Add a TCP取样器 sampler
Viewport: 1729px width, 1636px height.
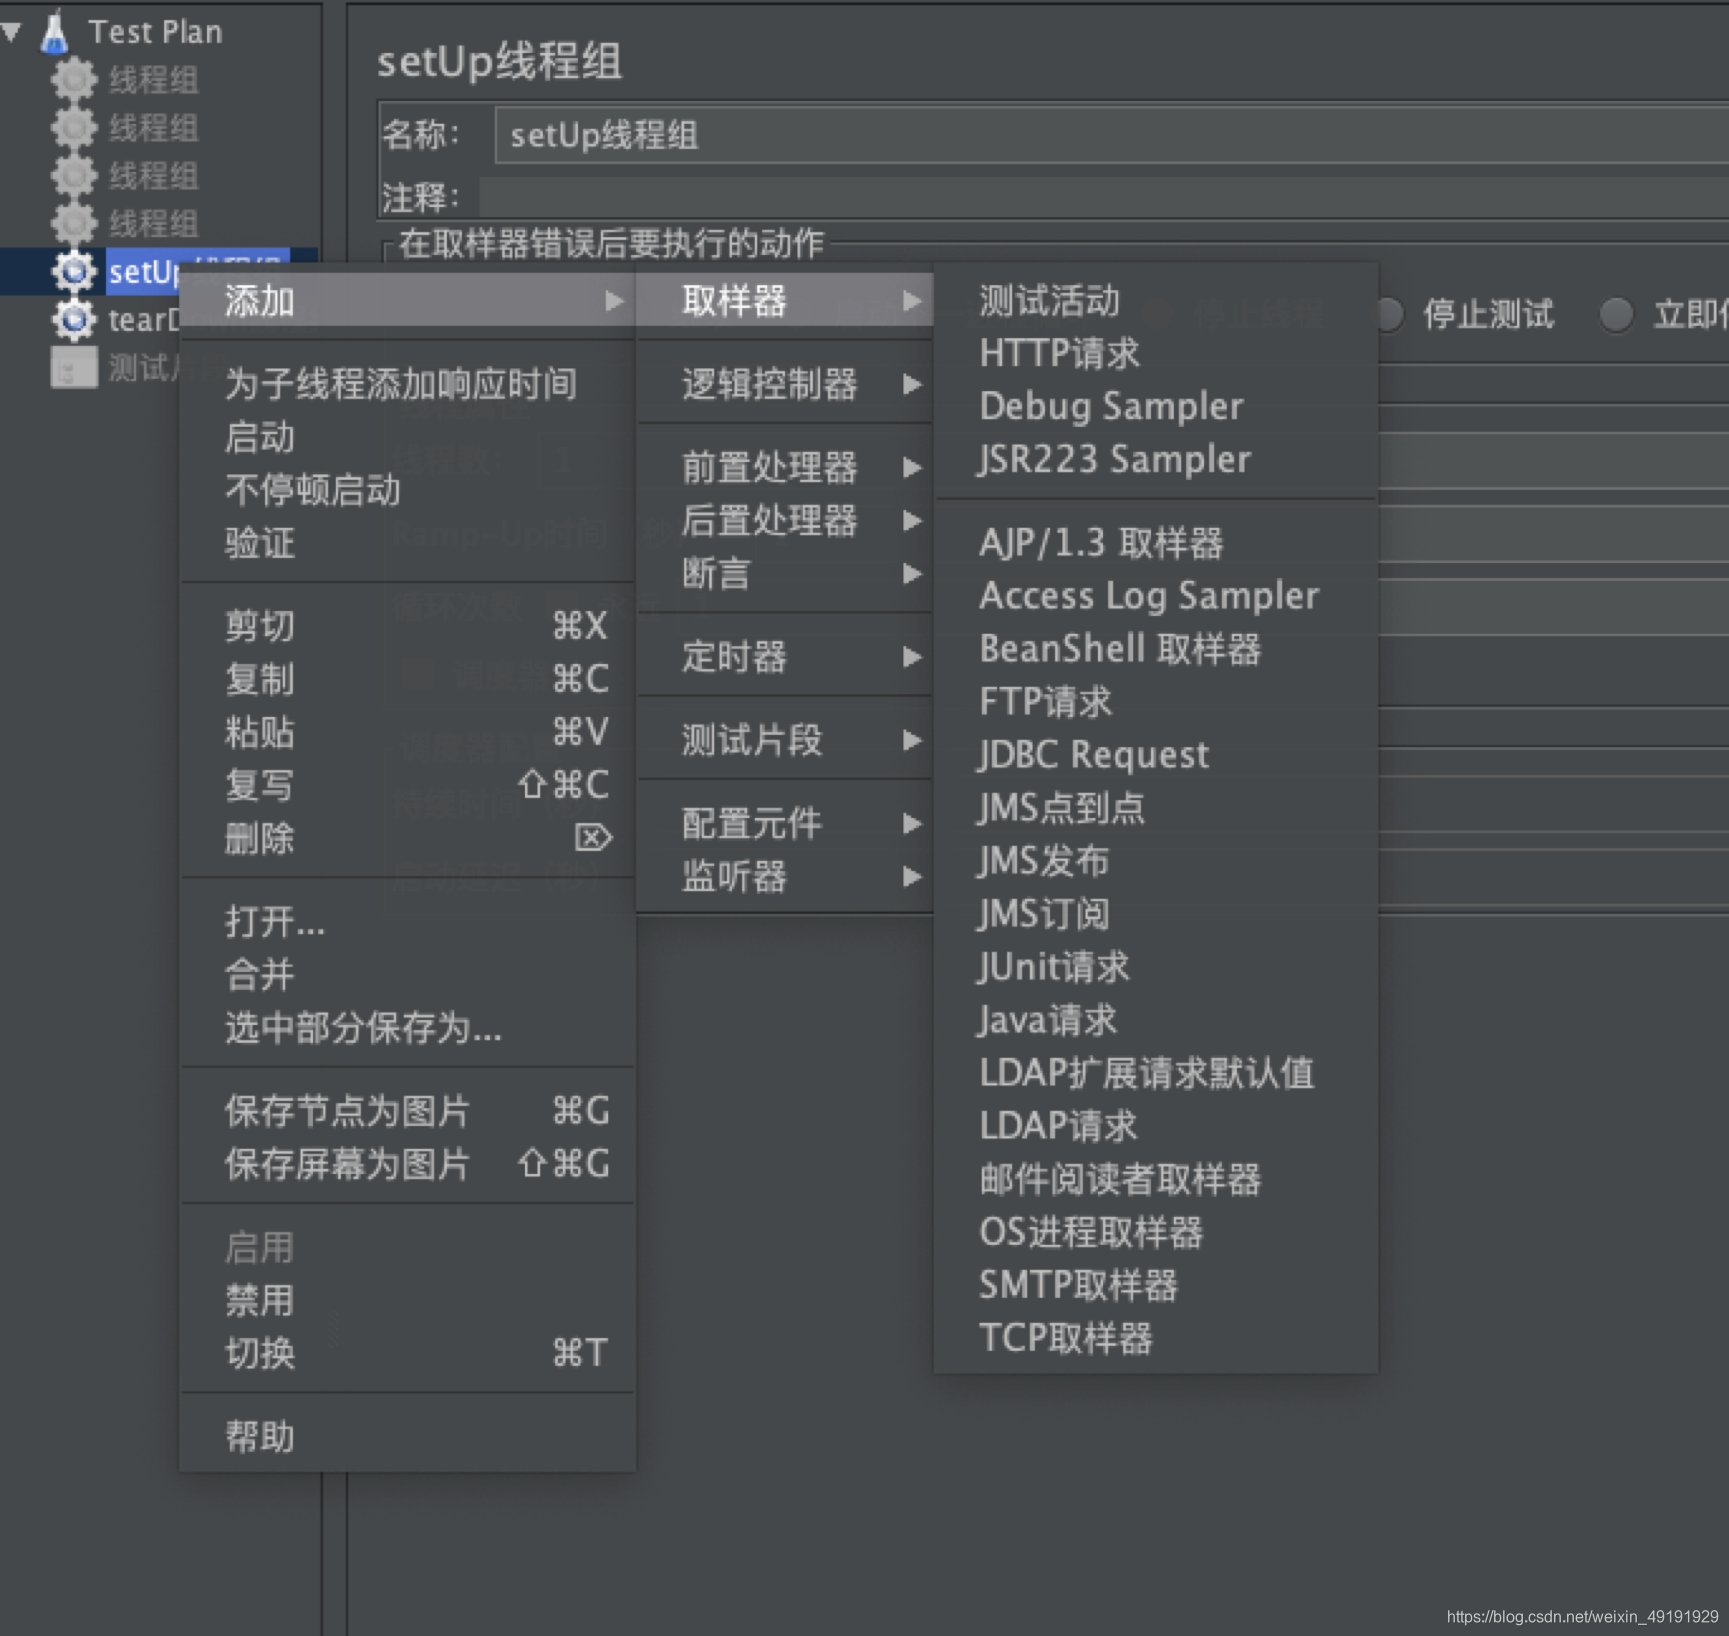[x=1156, y=1338]
